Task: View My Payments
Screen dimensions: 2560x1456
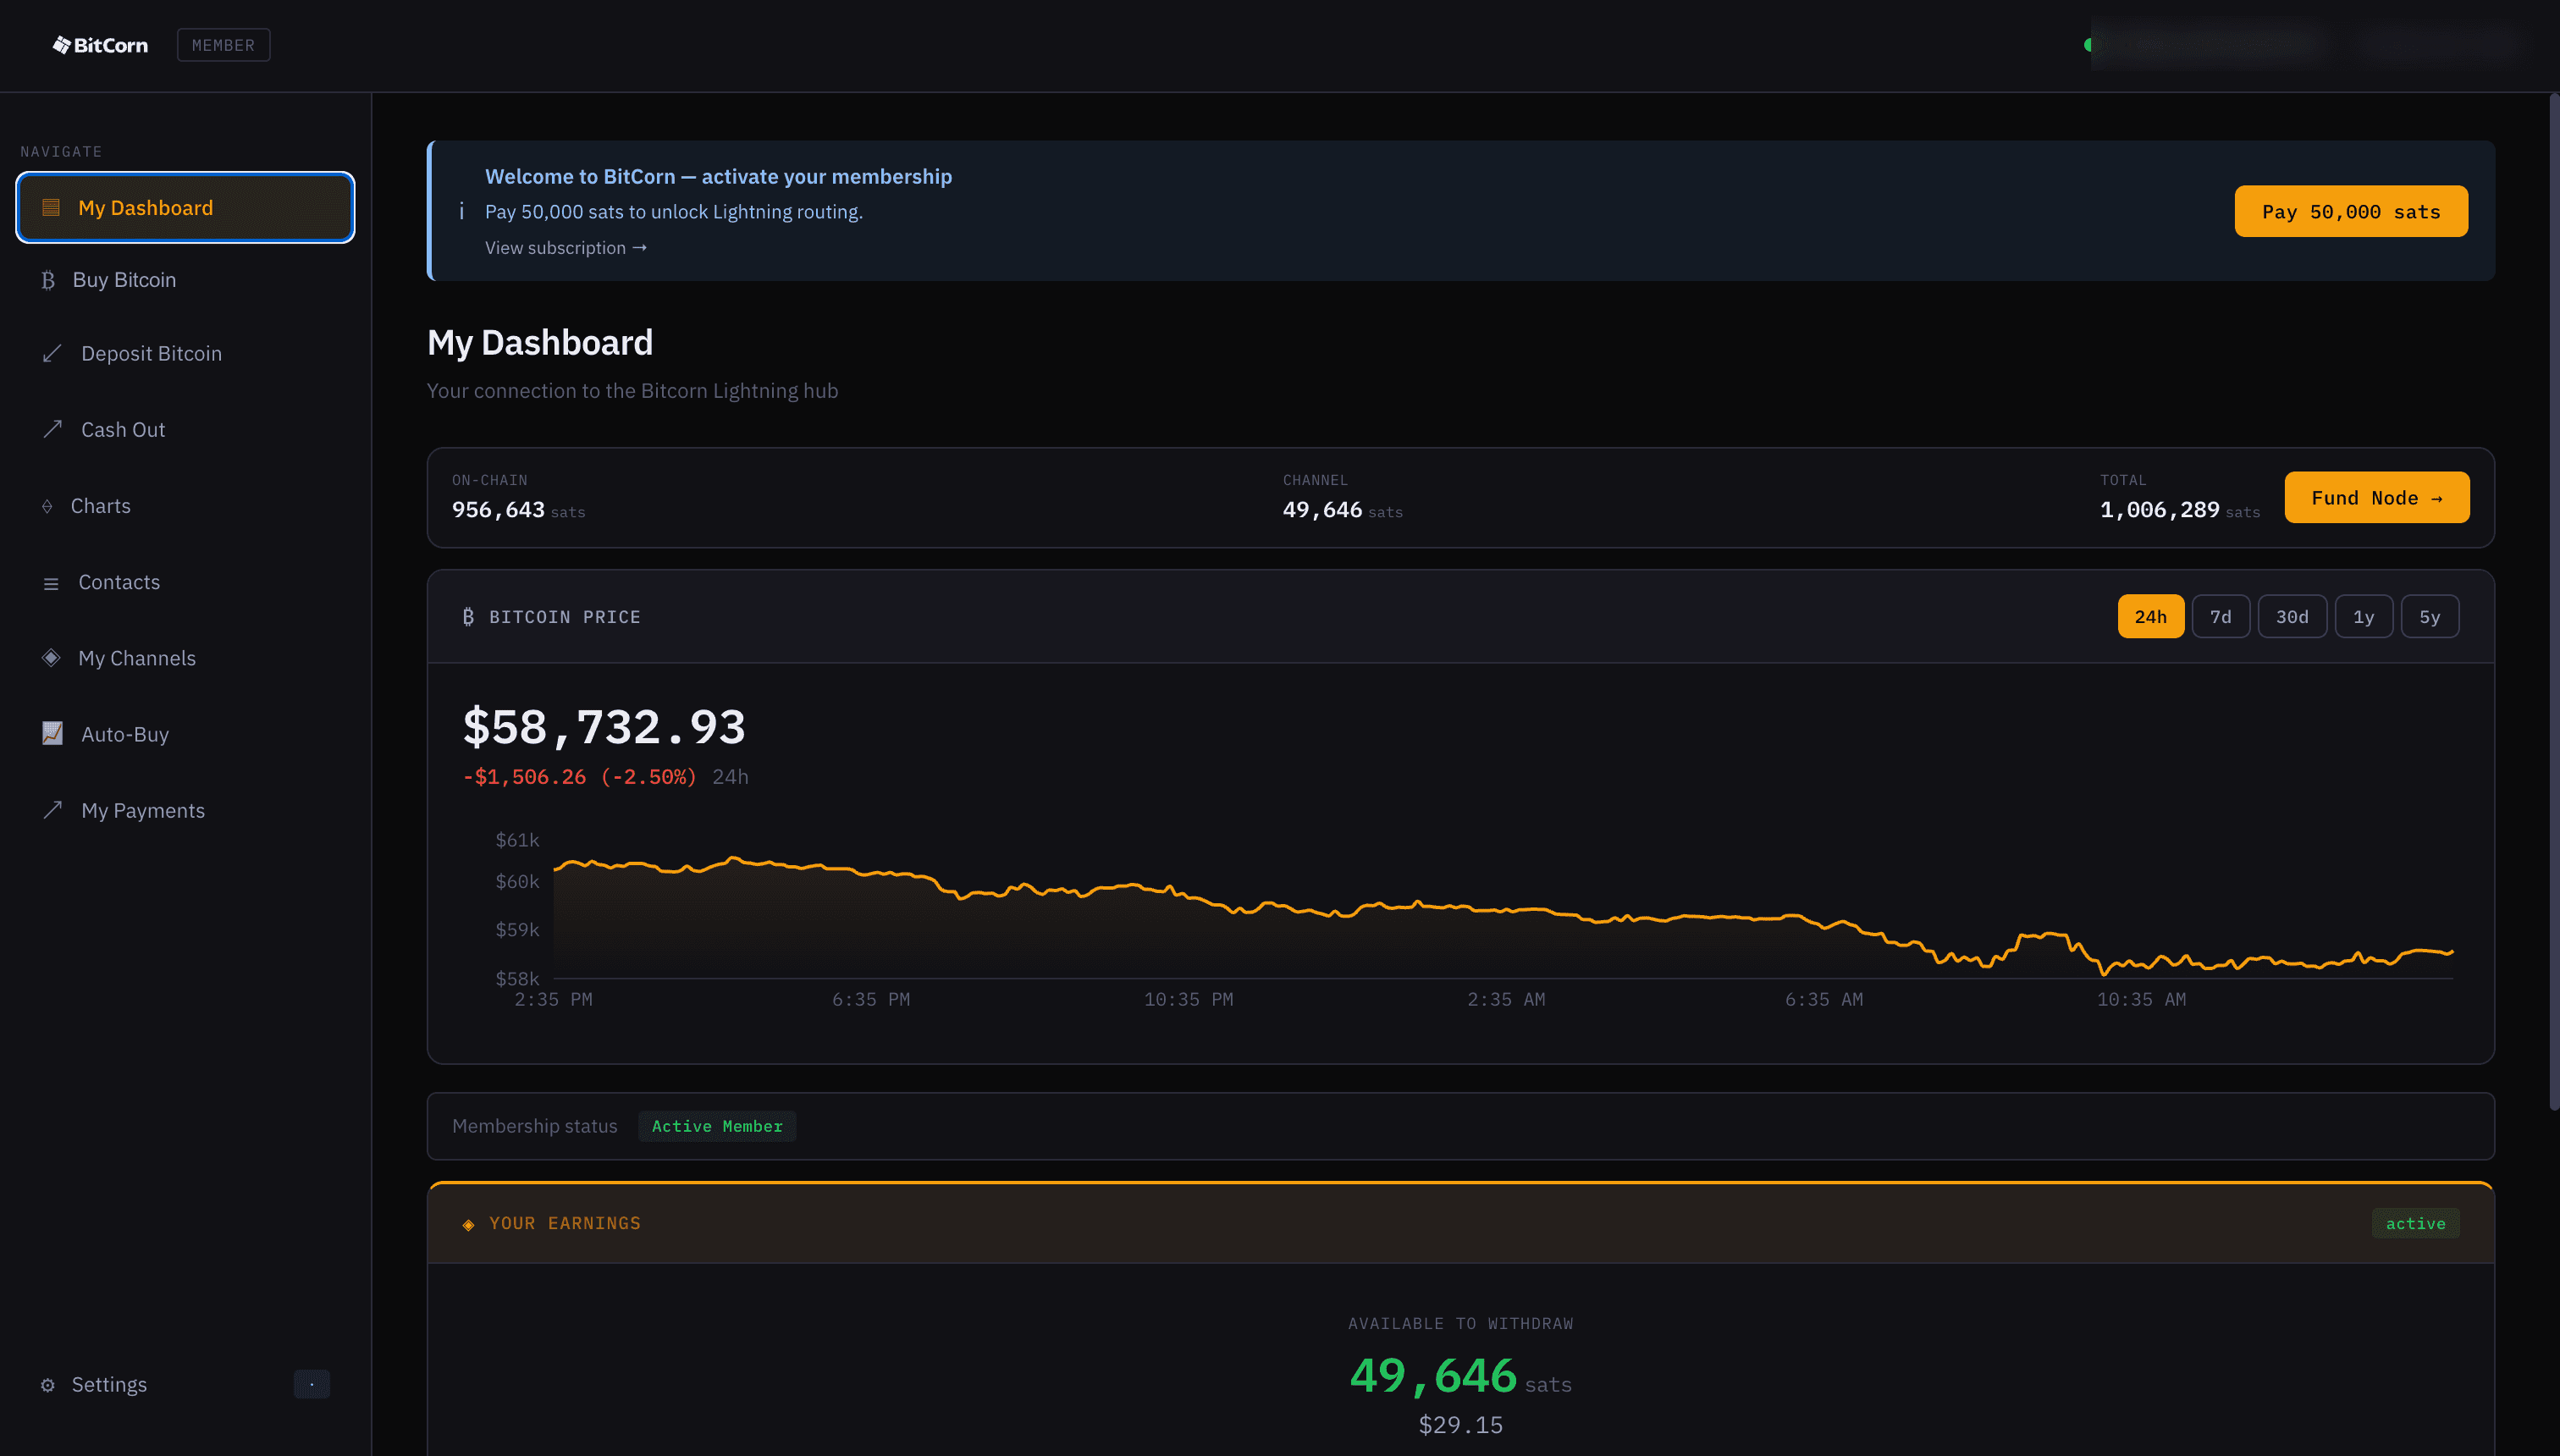Action: coord(185,810)
